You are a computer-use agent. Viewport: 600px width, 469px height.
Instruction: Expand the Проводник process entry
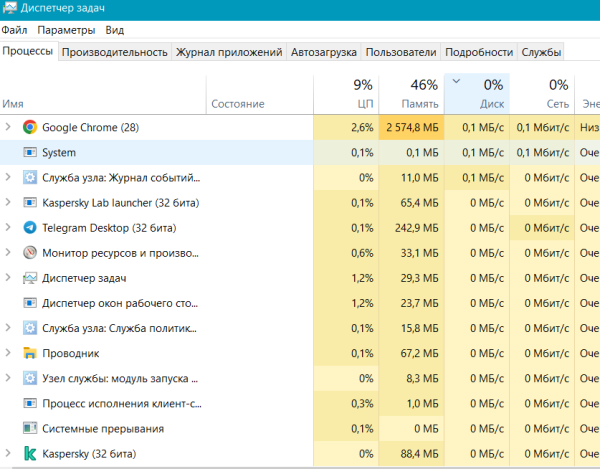pos(9,353)
